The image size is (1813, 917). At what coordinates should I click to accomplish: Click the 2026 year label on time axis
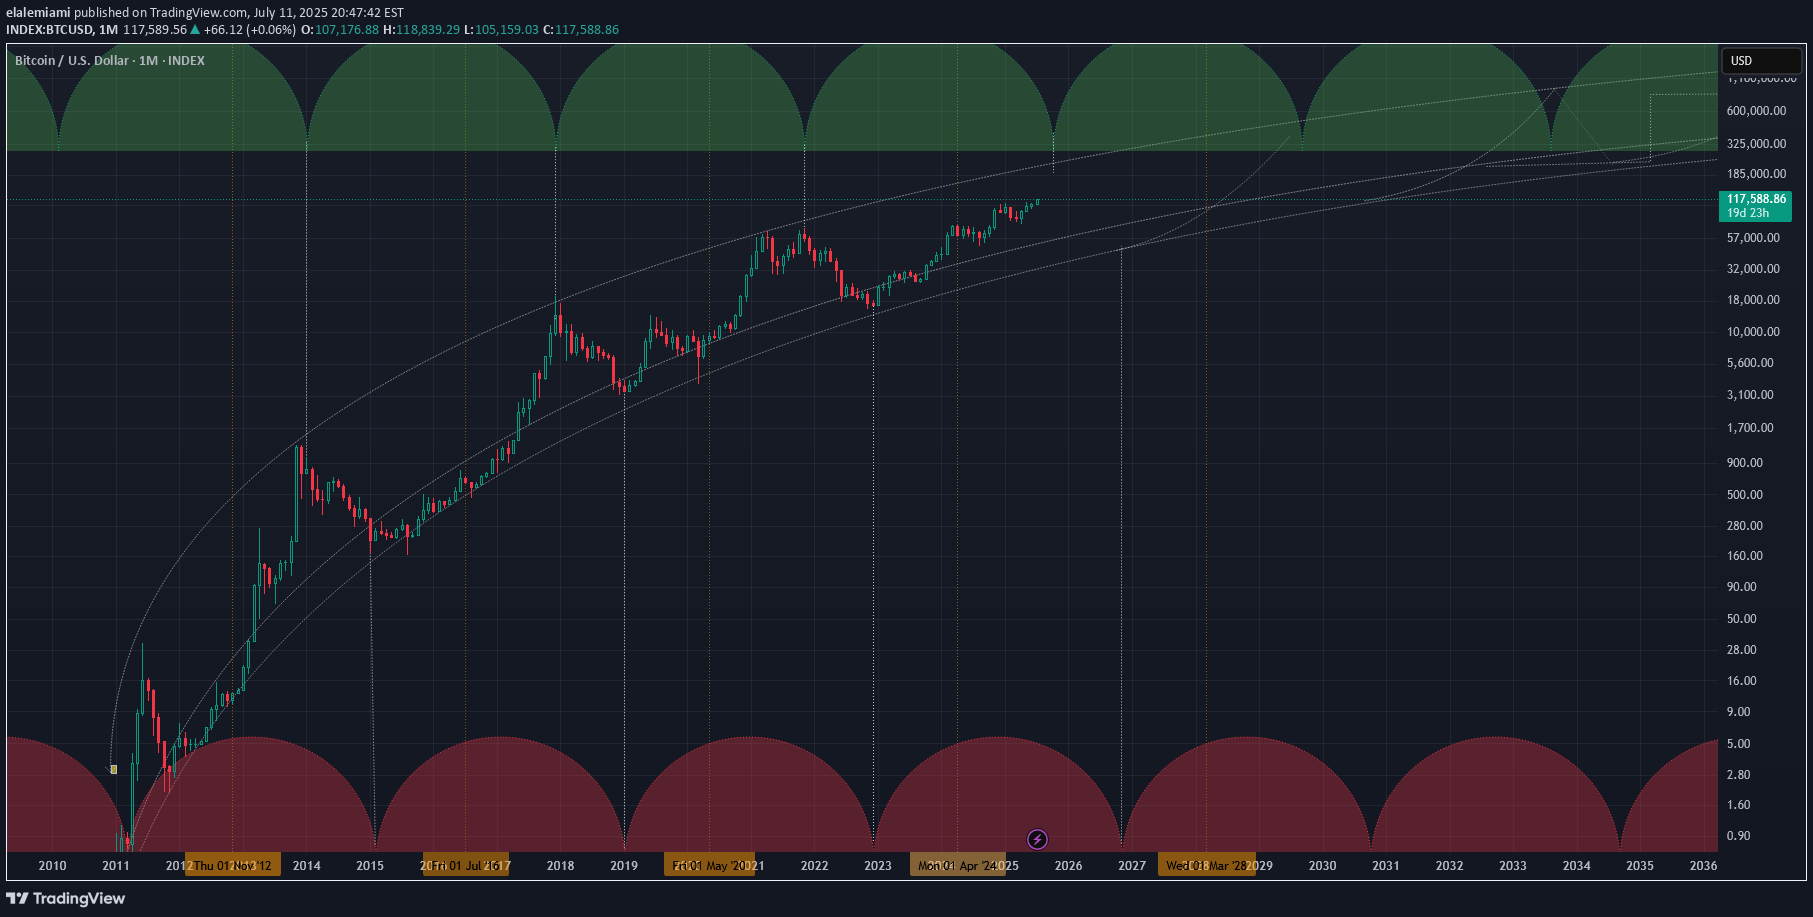click(x=1069, y=866)
